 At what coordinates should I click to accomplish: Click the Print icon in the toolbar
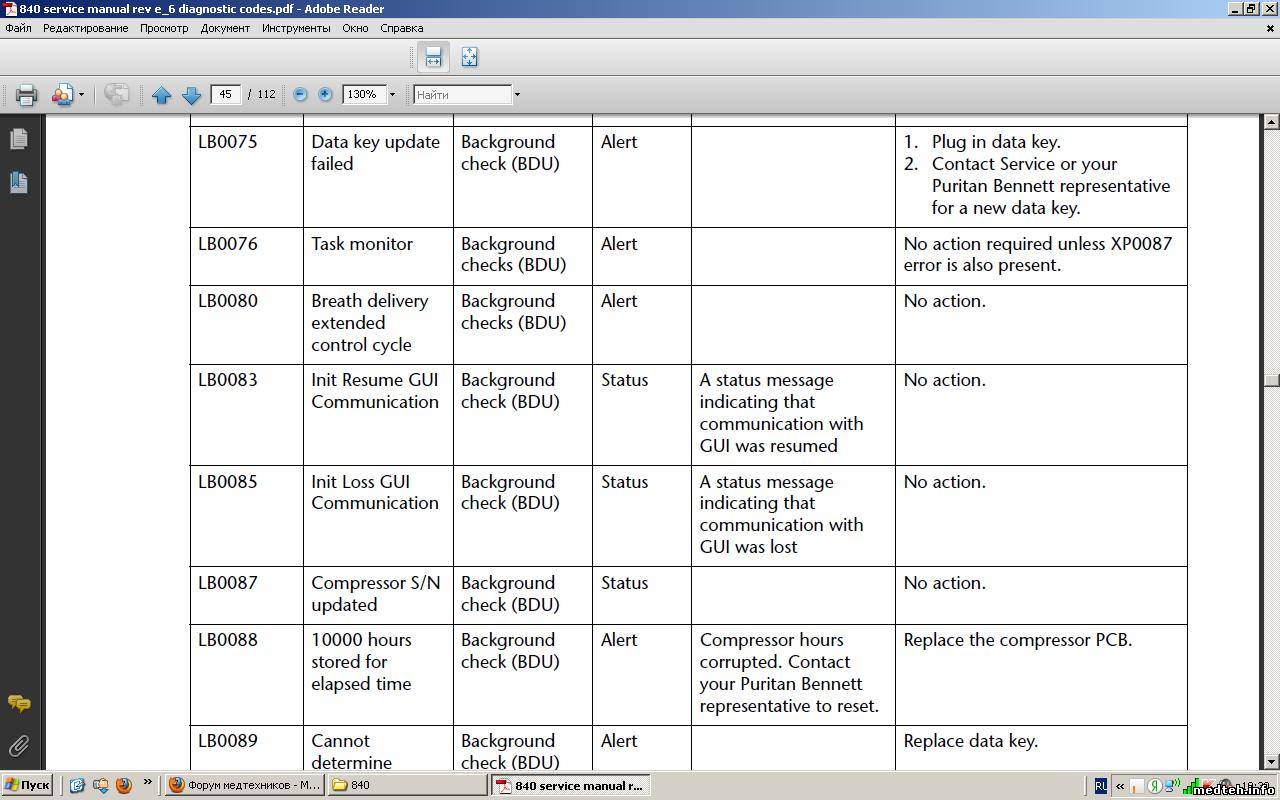point(26,95)
